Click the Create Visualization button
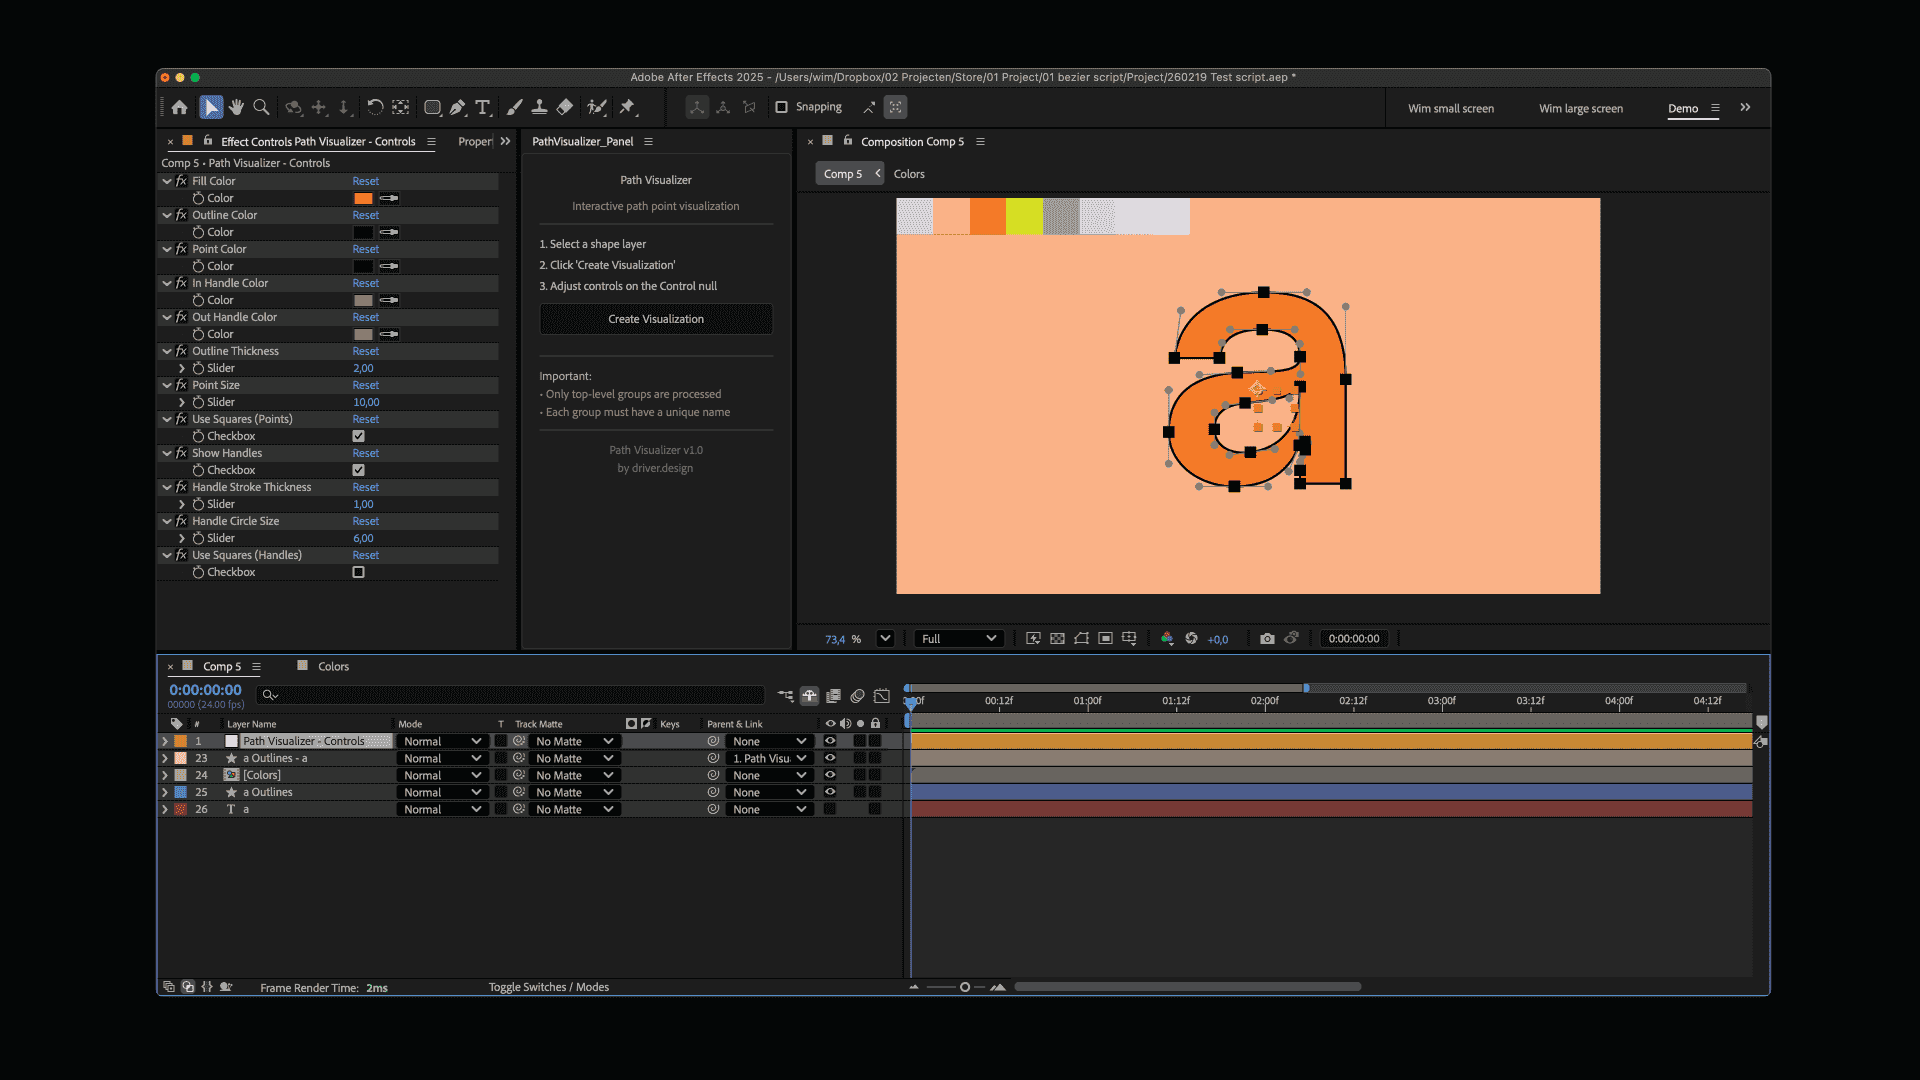 656,319
